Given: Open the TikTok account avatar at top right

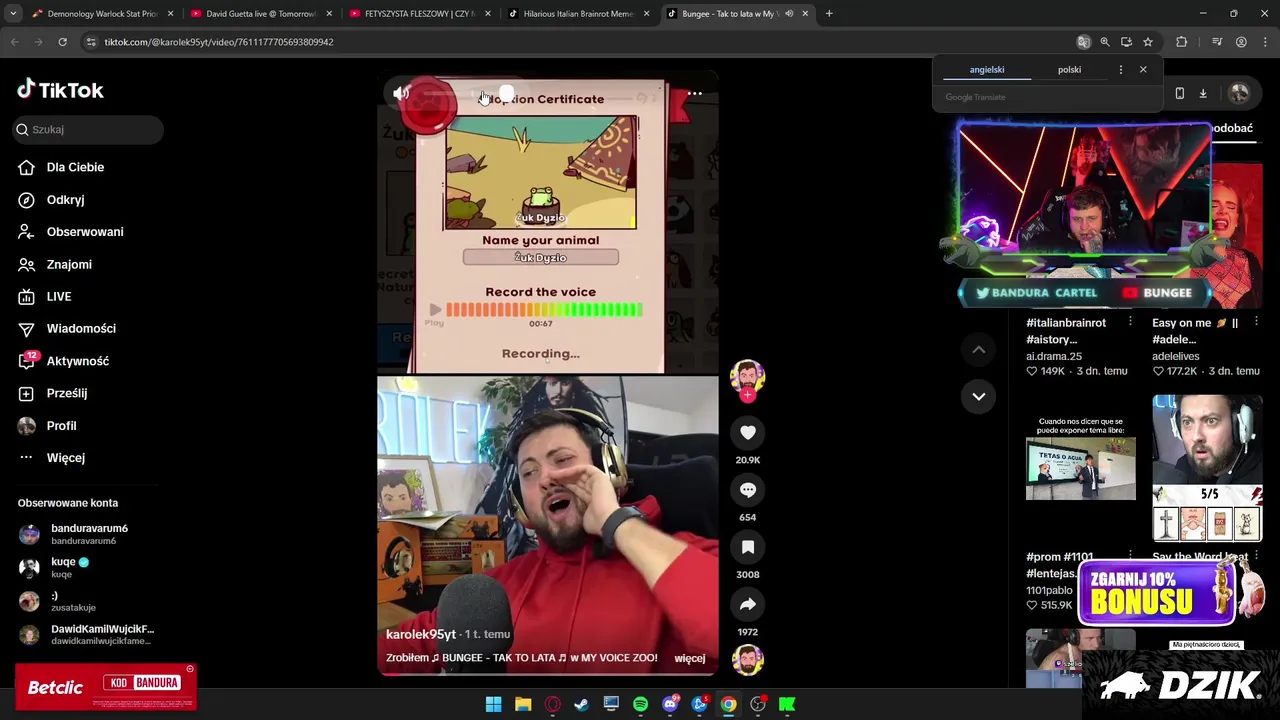Looking at the screenshot, I should point(1239,93).
